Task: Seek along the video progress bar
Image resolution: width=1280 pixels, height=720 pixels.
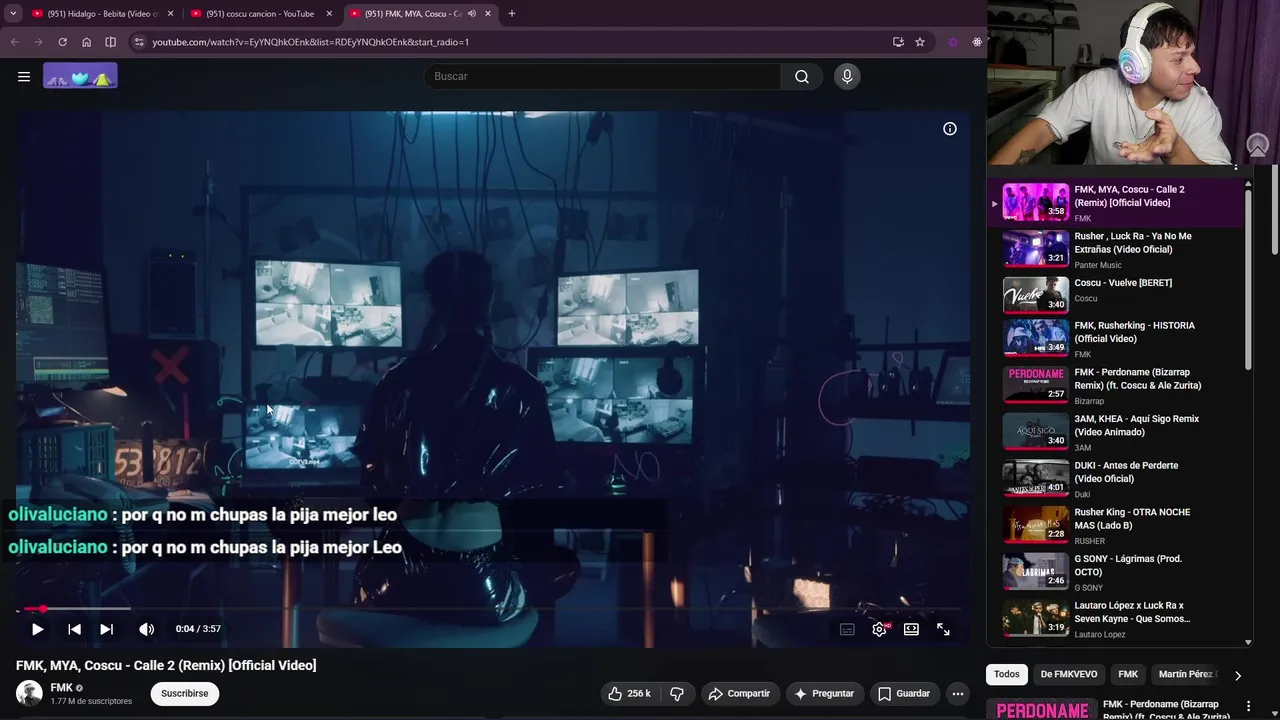Action: [x=492, y=609]
